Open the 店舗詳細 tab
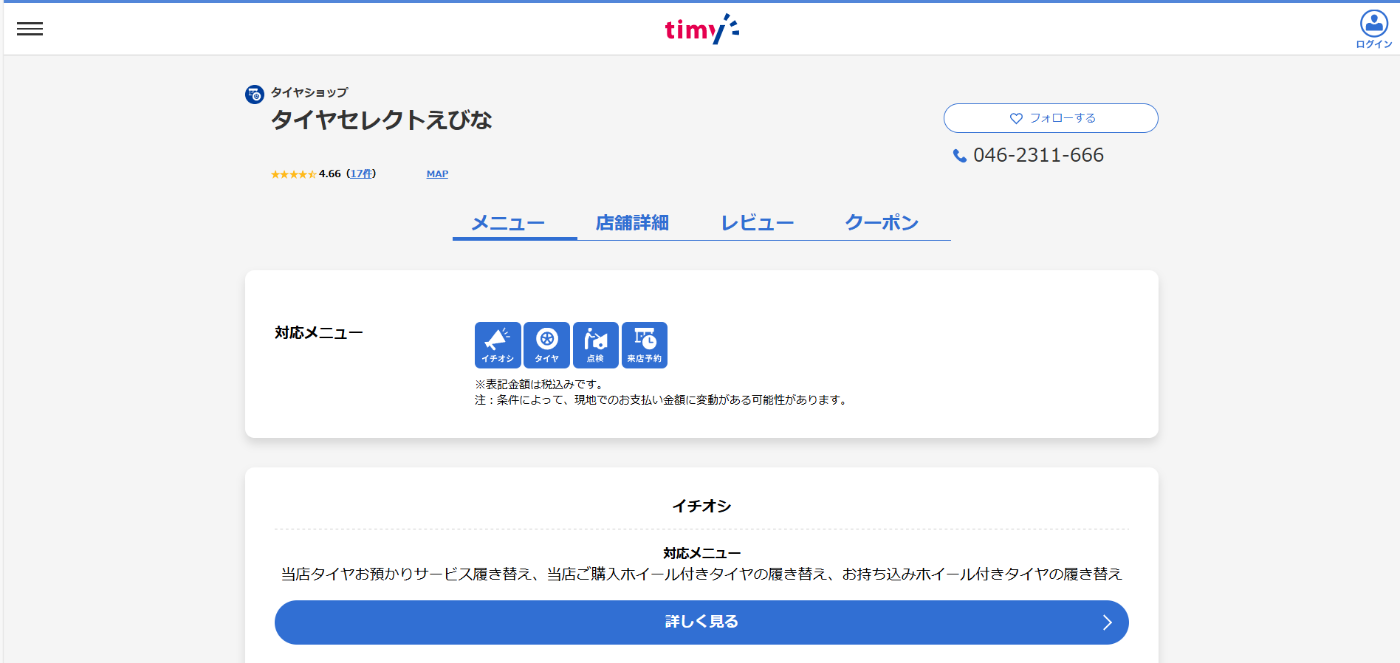The image size is (1400, 663). (x=632, y=223)
